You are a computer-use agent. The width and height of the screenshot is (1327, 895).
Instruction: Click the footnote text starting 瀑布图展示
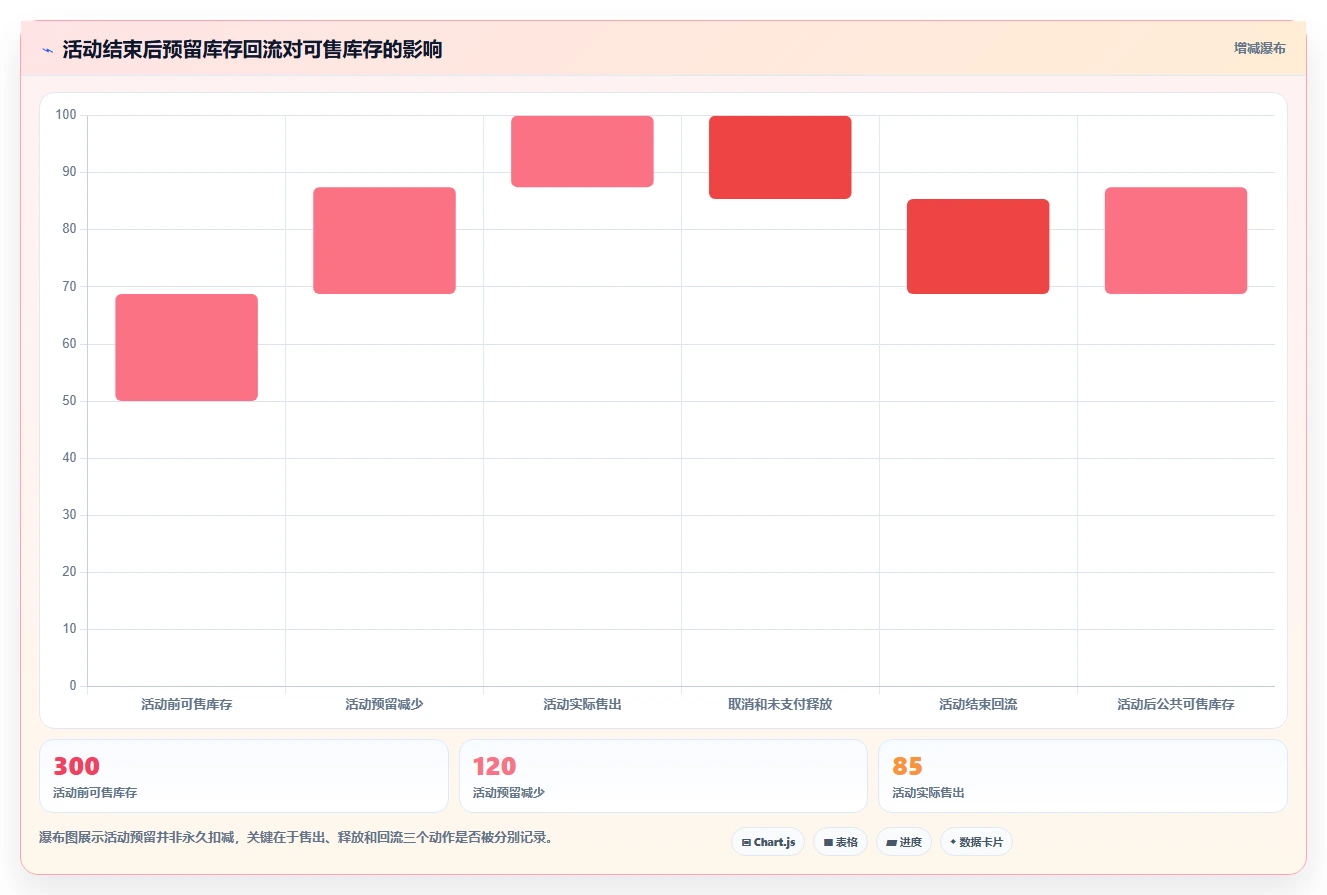coord(296,837)
